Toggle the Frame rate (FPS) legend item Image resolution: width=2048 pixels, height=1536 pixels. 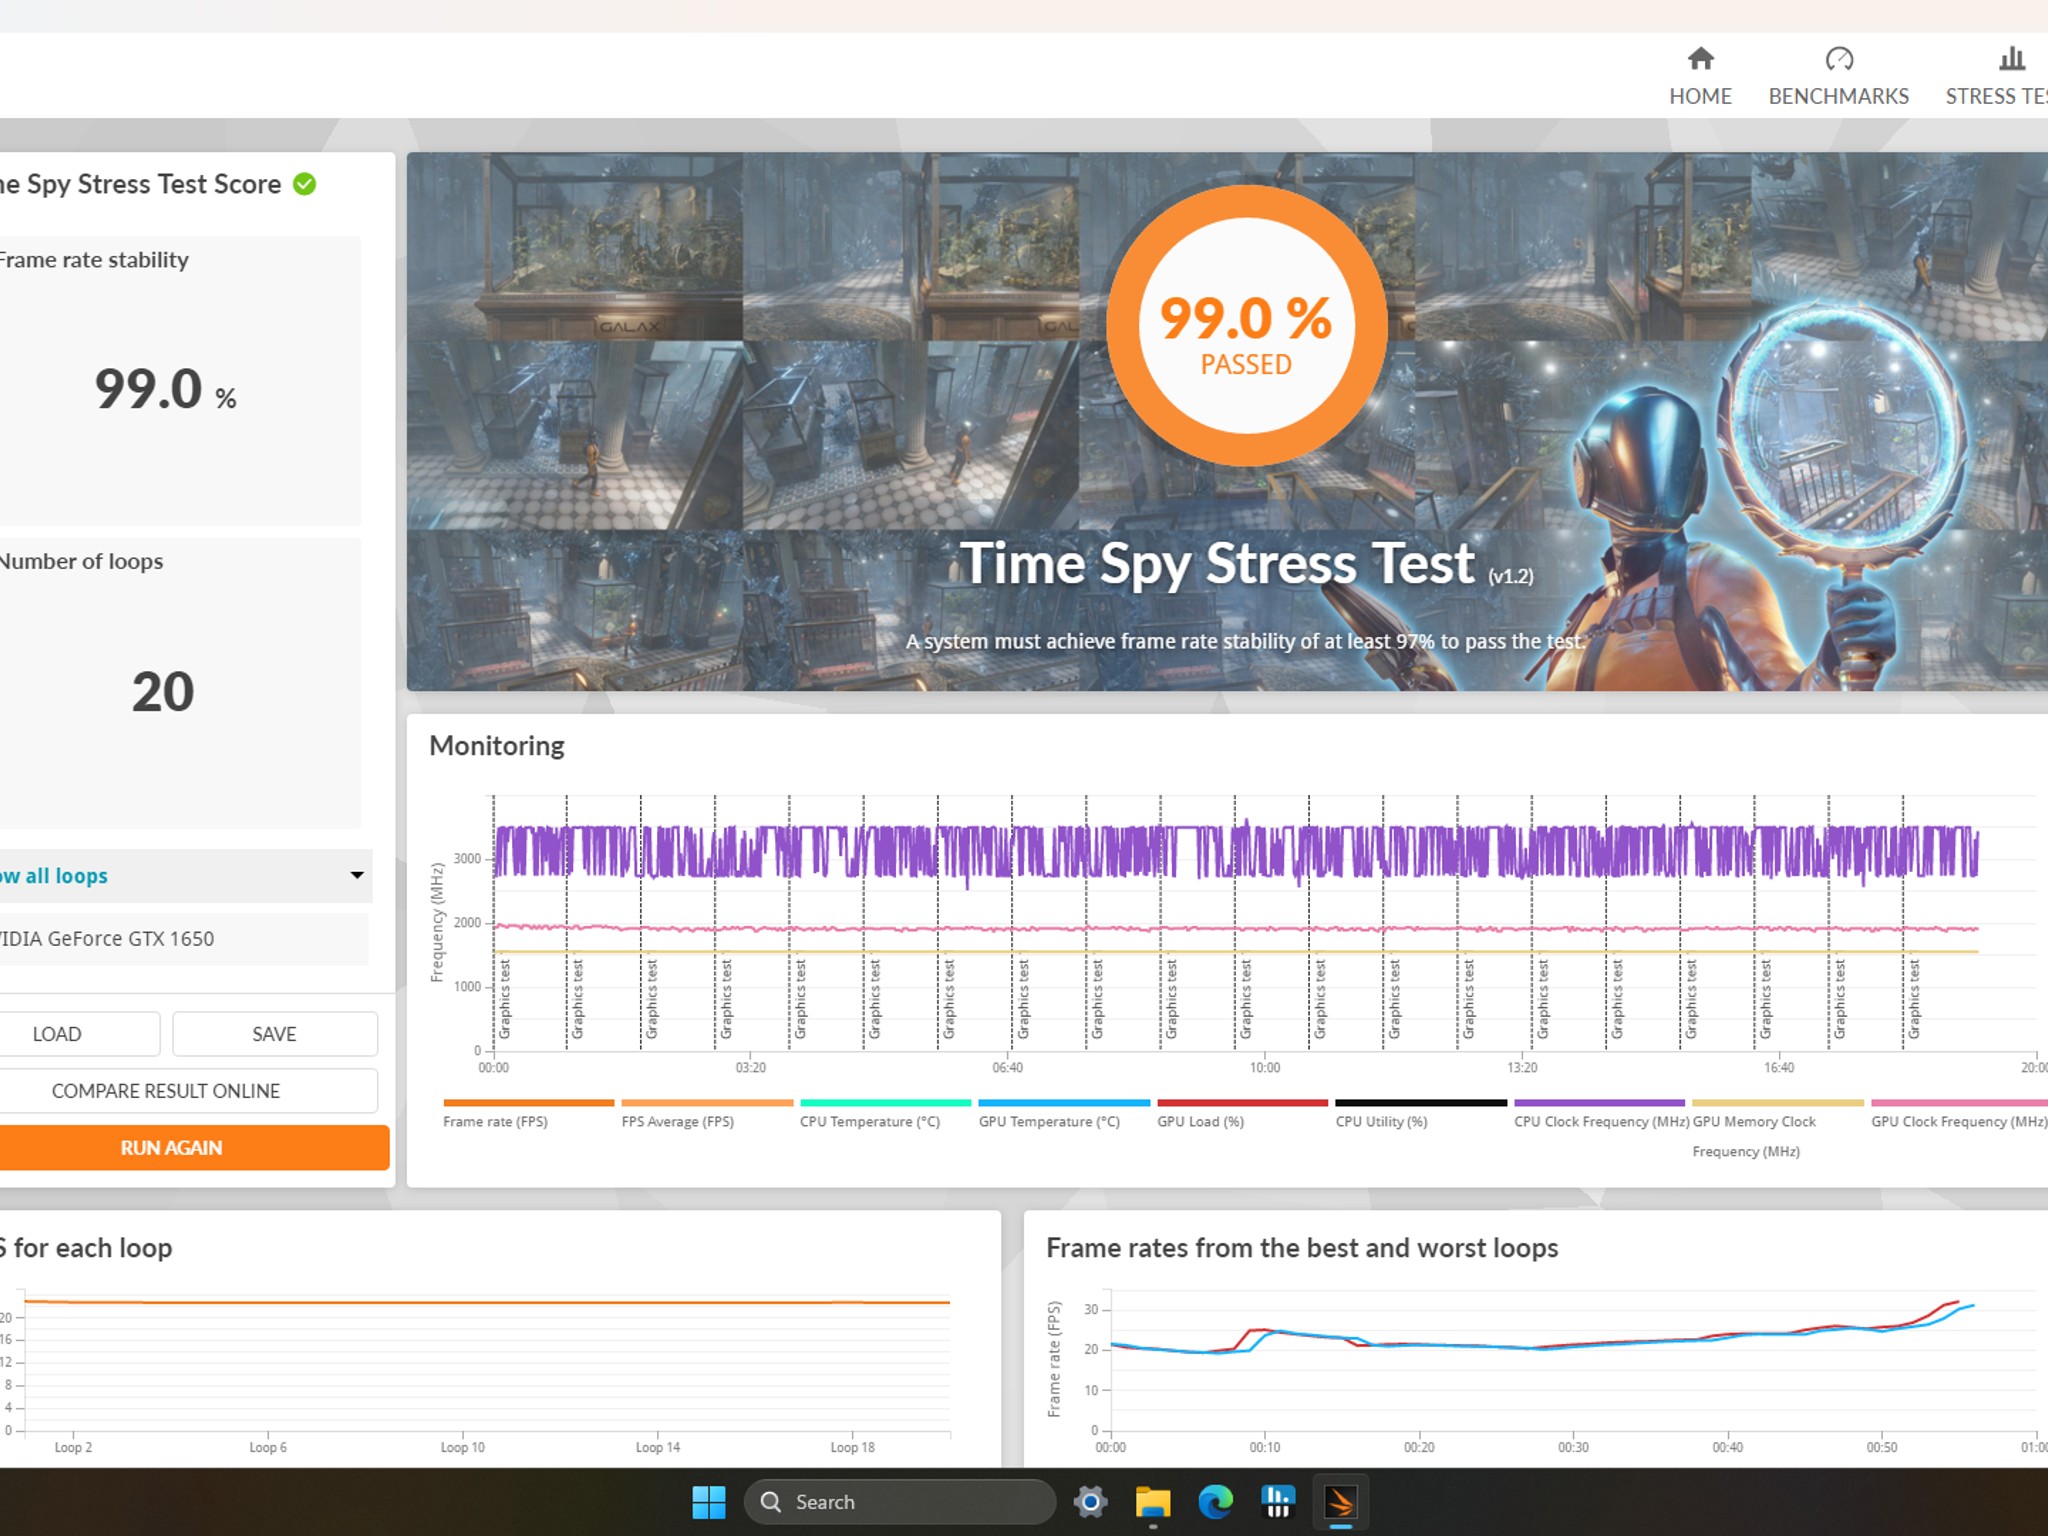pyautogui.click(x=528, y=1114)
